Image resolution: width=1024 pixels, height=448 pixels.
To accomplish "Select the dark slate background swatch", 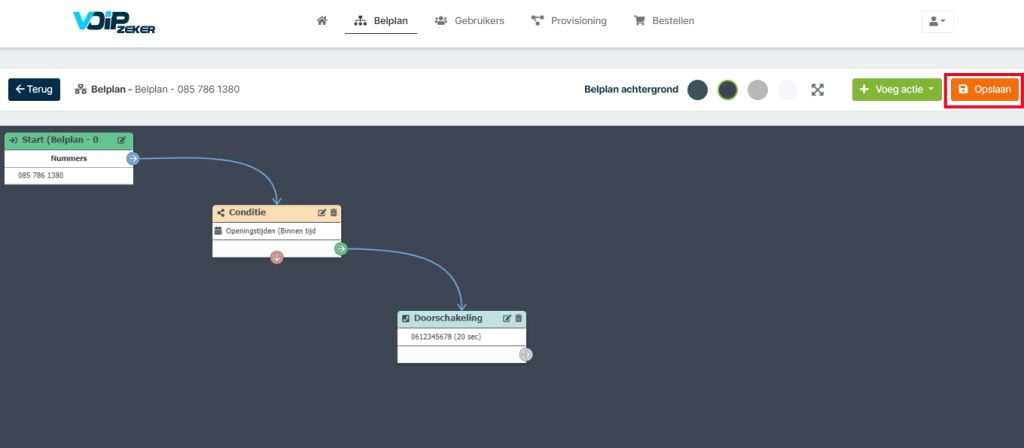I will 697,90.
